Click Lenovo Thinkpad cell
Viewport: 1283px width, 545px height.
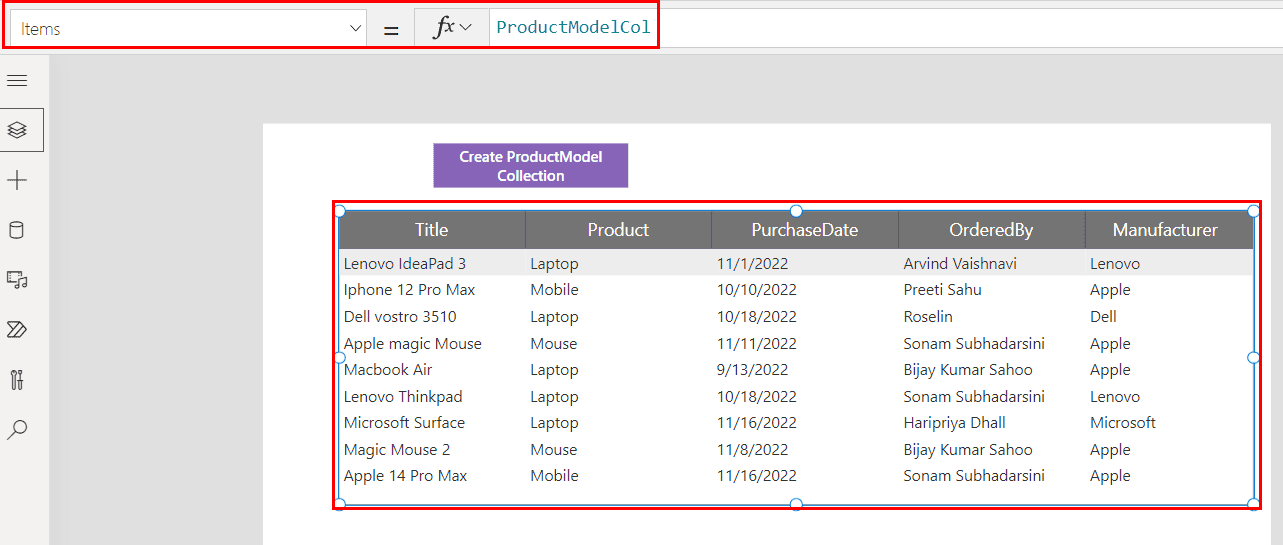tap(403, 397)
